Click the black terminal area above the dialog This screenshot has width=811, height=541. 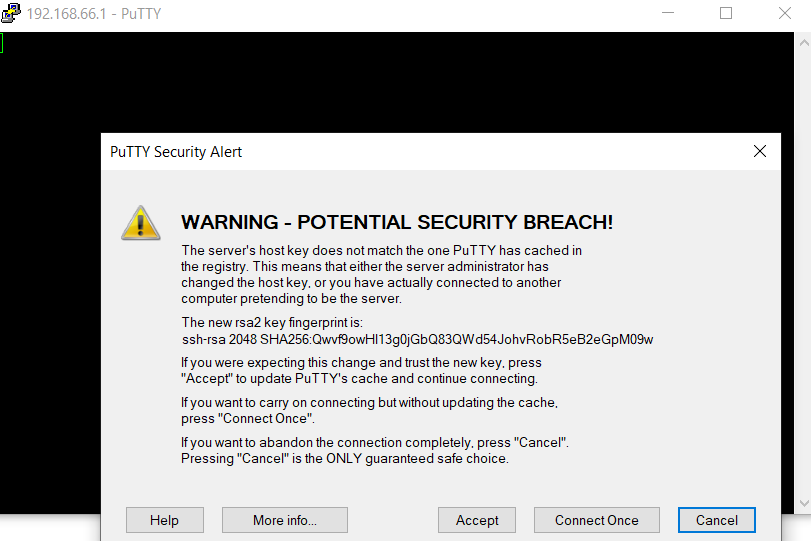(x=397, y=83)
